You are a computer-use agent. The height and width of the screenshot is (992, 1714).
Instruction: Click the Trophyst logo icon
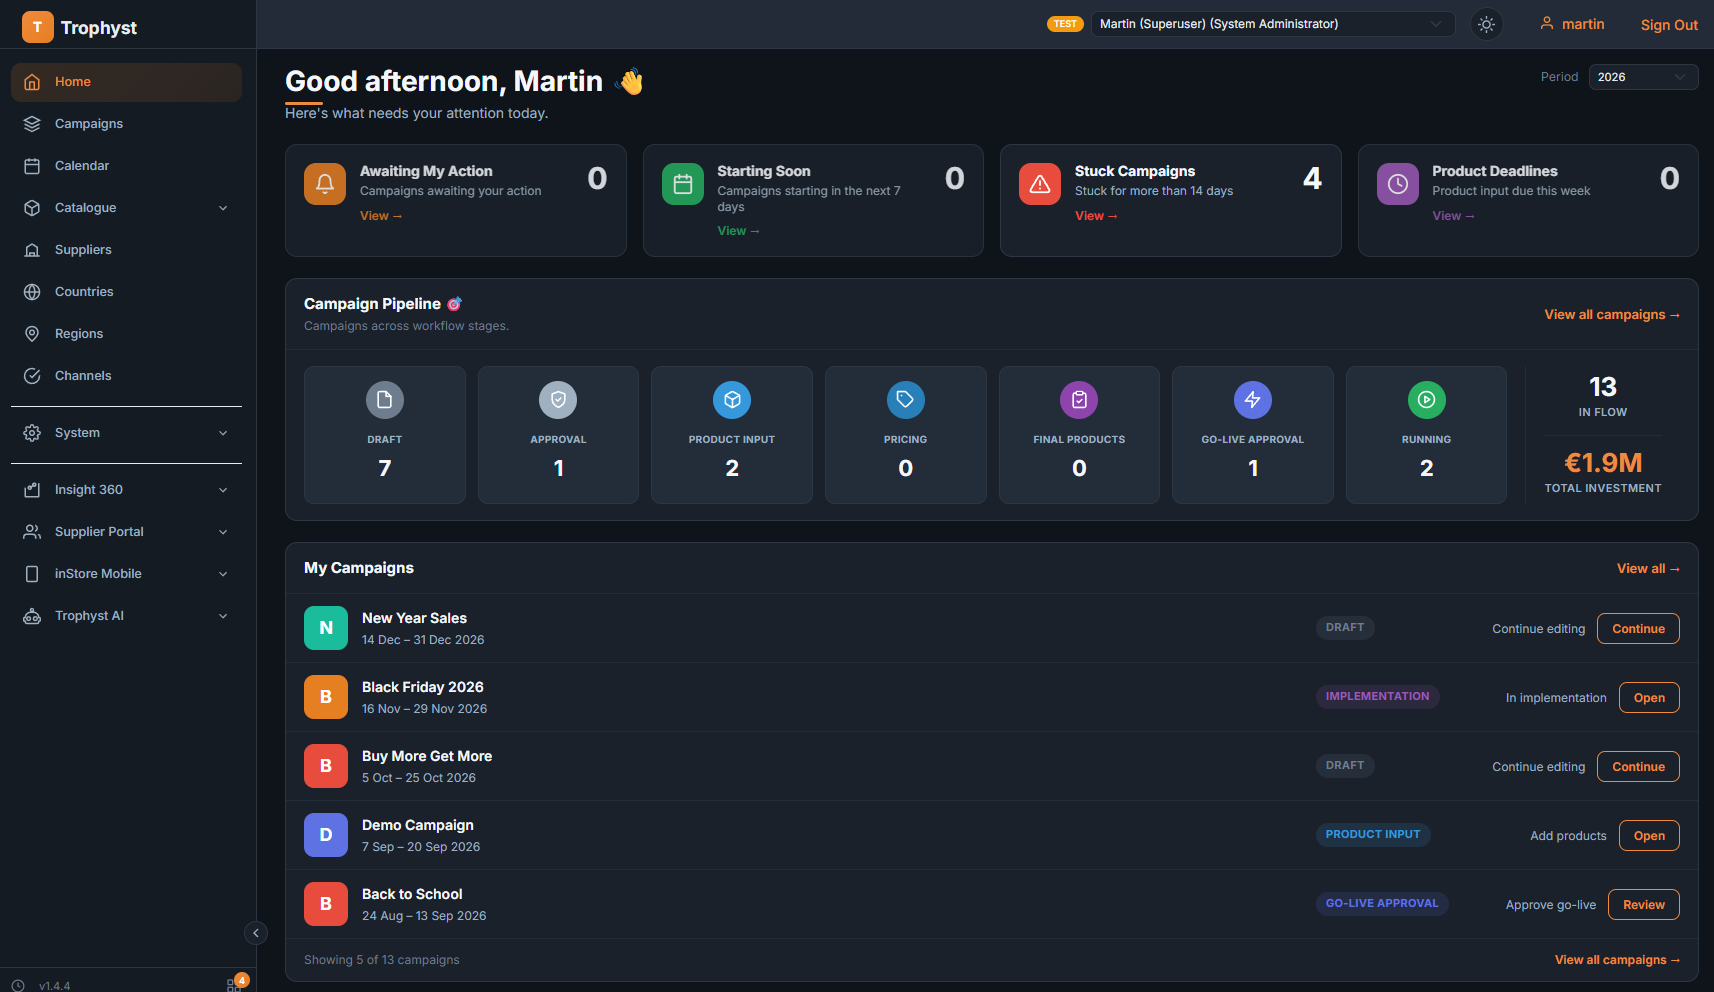(x=37, y=27)
